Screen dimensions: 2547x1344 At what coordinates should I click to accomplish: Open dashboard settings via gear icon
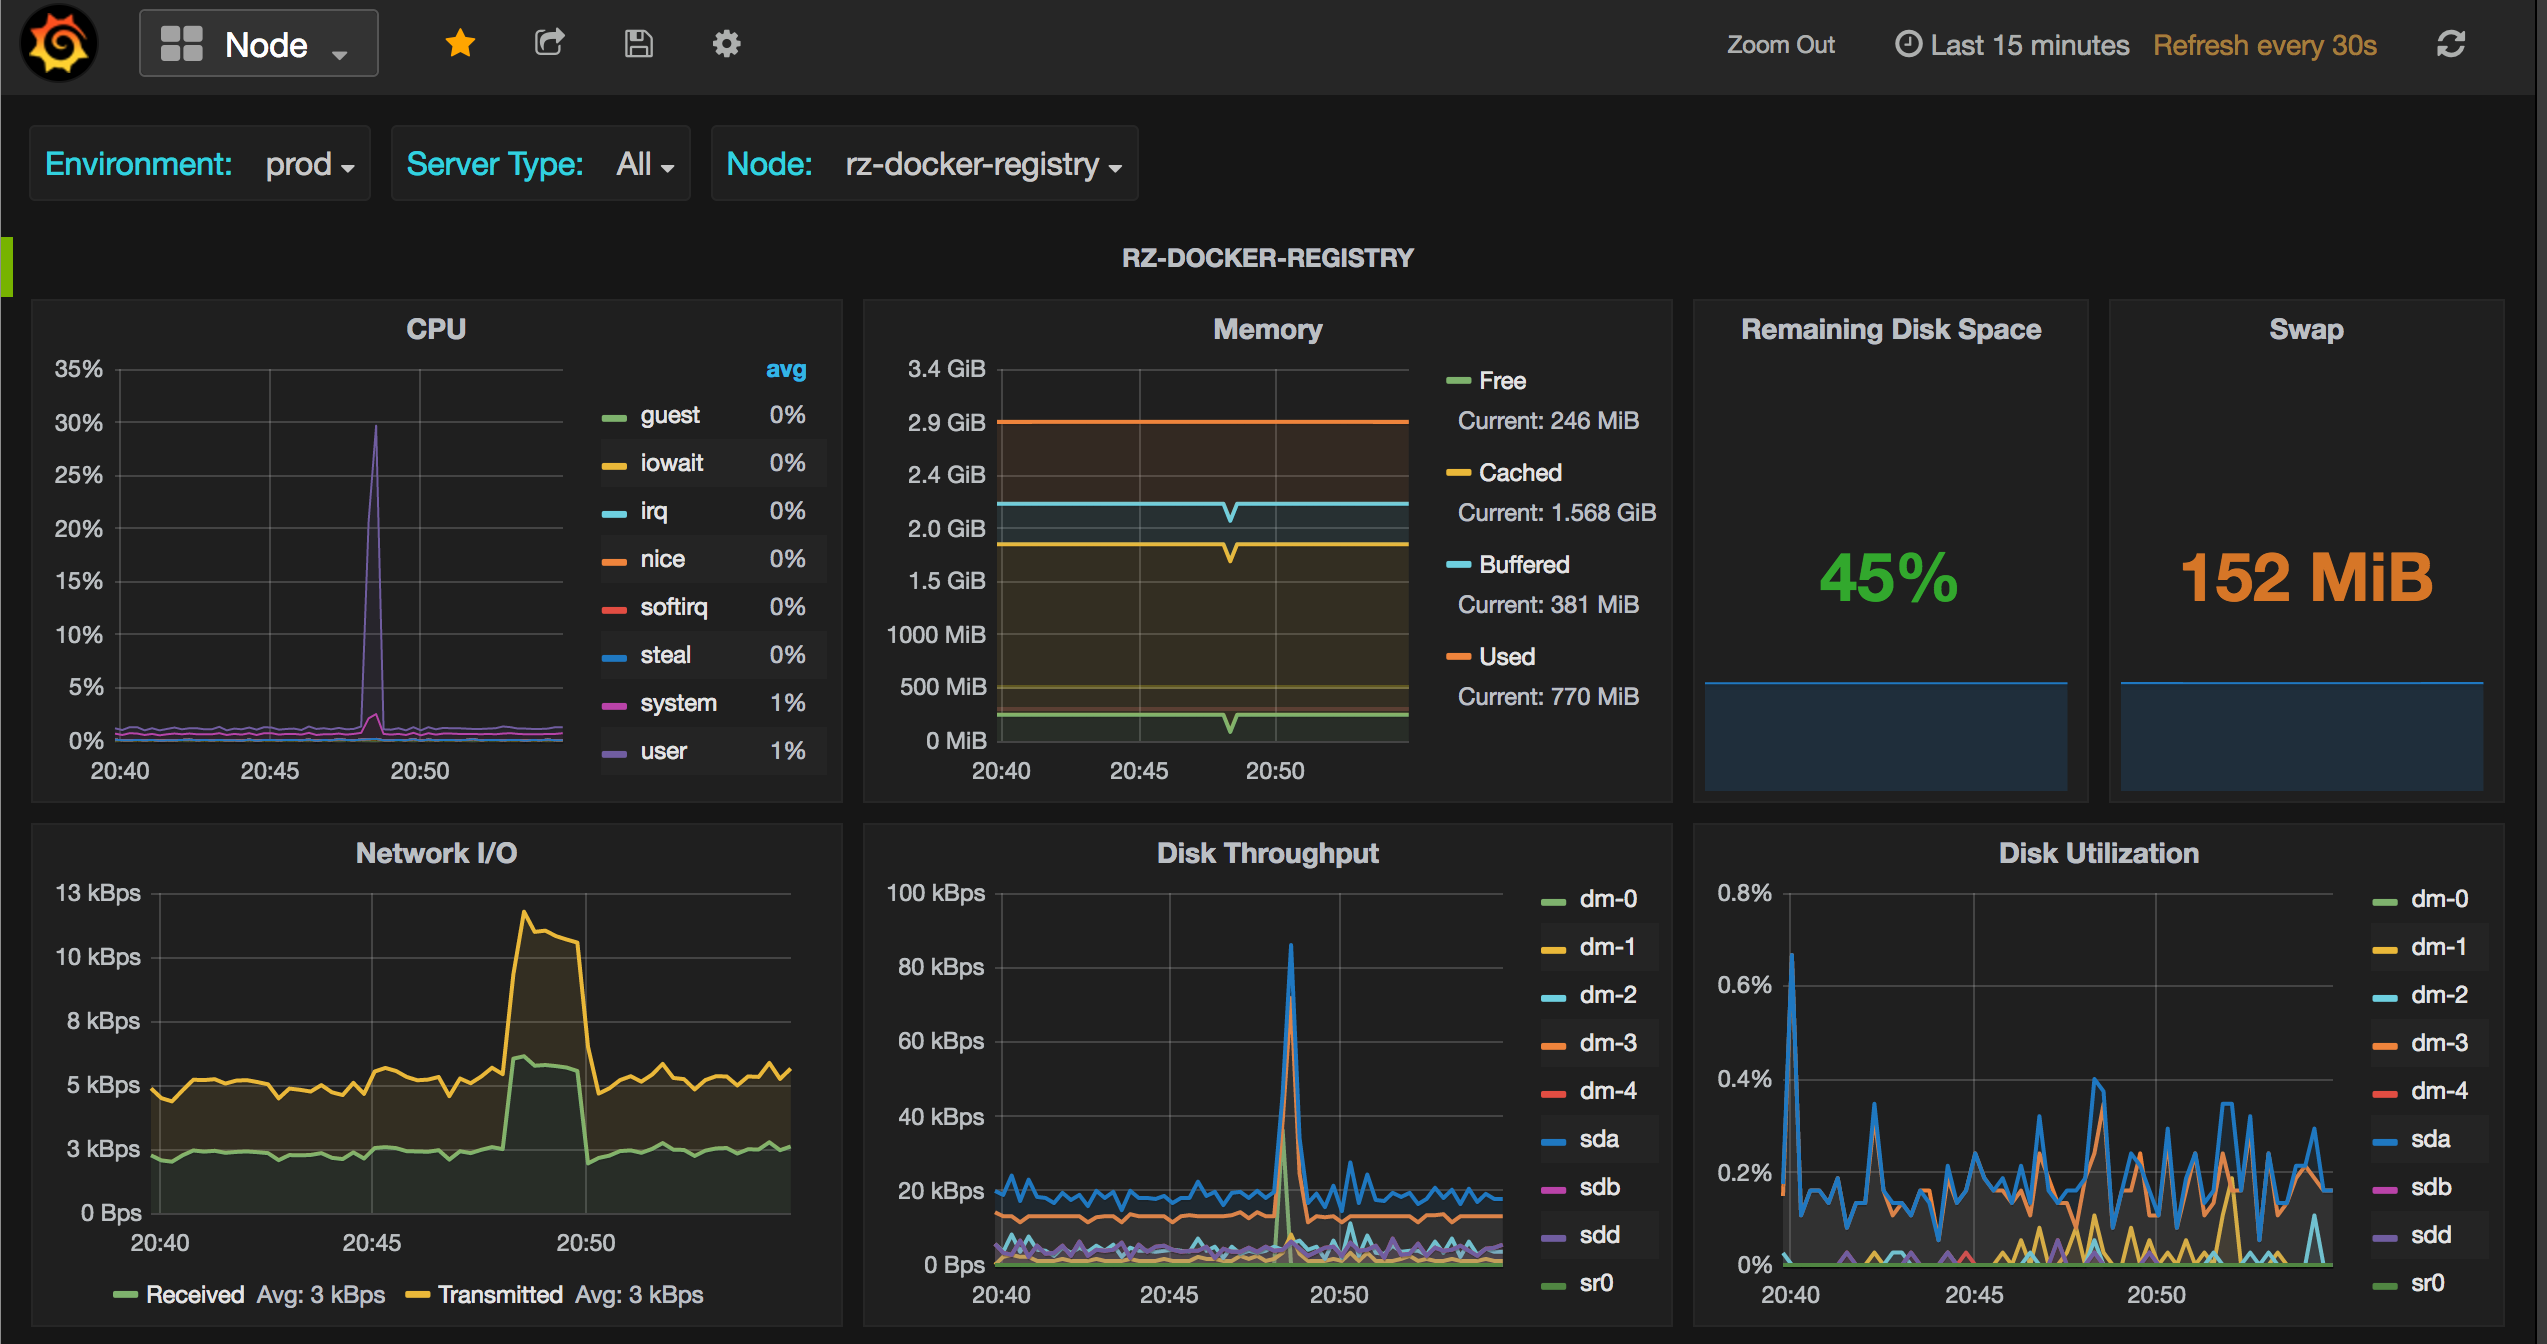[x=726, y=44]
